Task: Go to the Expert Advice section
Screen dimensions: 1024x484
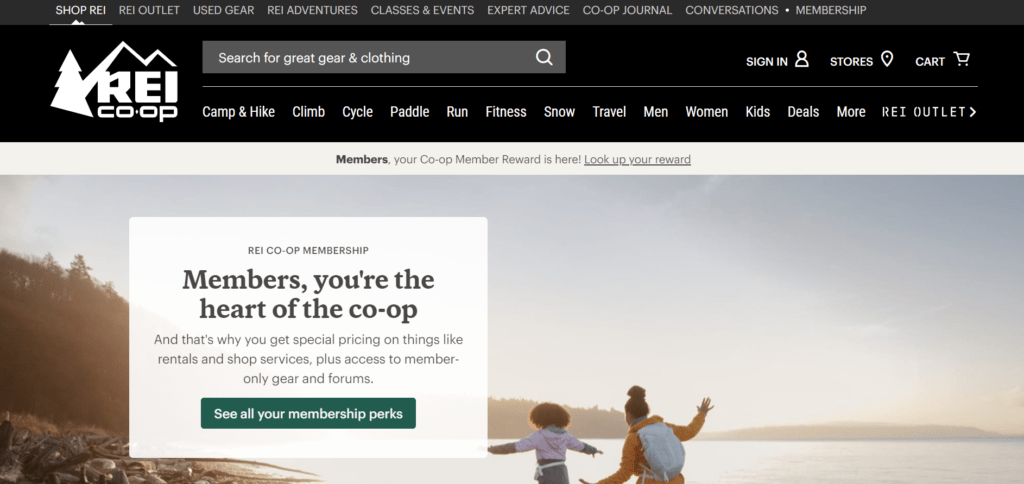Action: 528,10
